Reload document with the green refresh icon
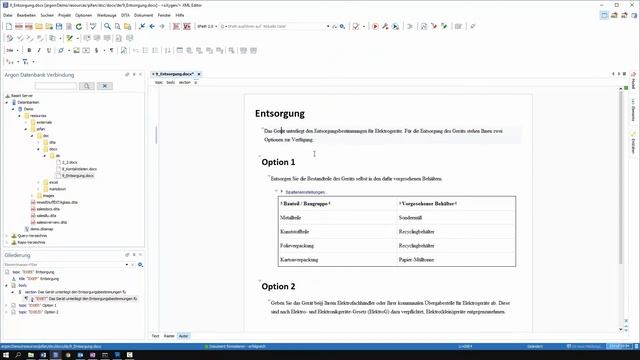The height and width of the screenshot is (360, 640). pyautogui.click(x=79, y=27)
